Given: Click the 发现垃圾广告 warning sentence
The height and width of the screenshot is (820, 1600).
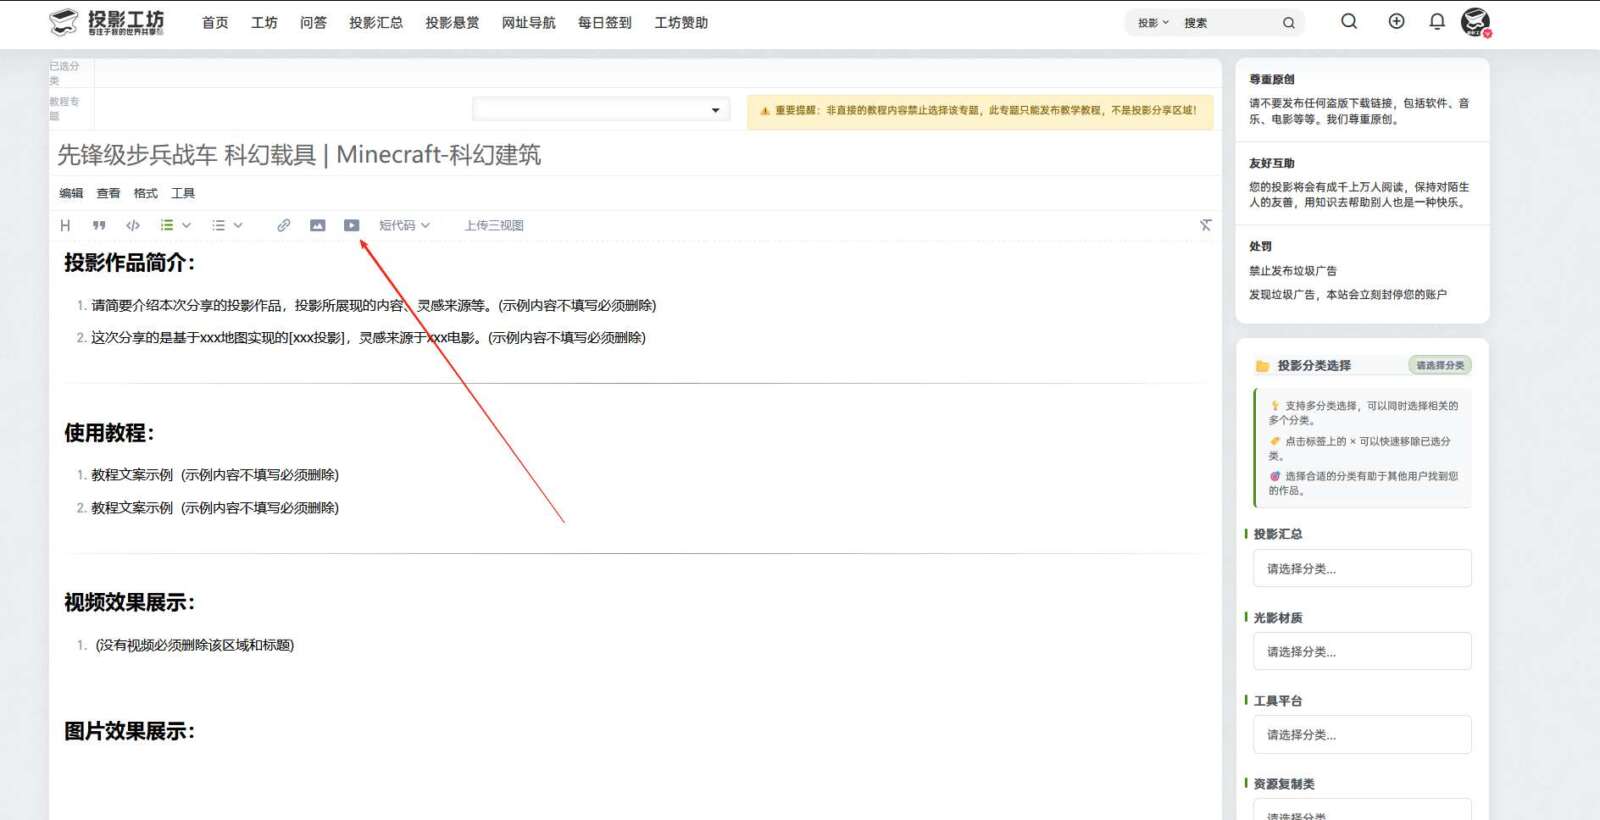Looking at the screenshot, I should [x=1347, y=295].
